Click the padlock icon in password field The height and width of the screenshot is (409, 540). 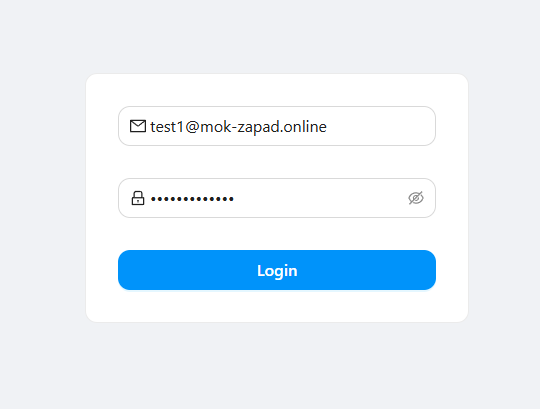[138, 198]
